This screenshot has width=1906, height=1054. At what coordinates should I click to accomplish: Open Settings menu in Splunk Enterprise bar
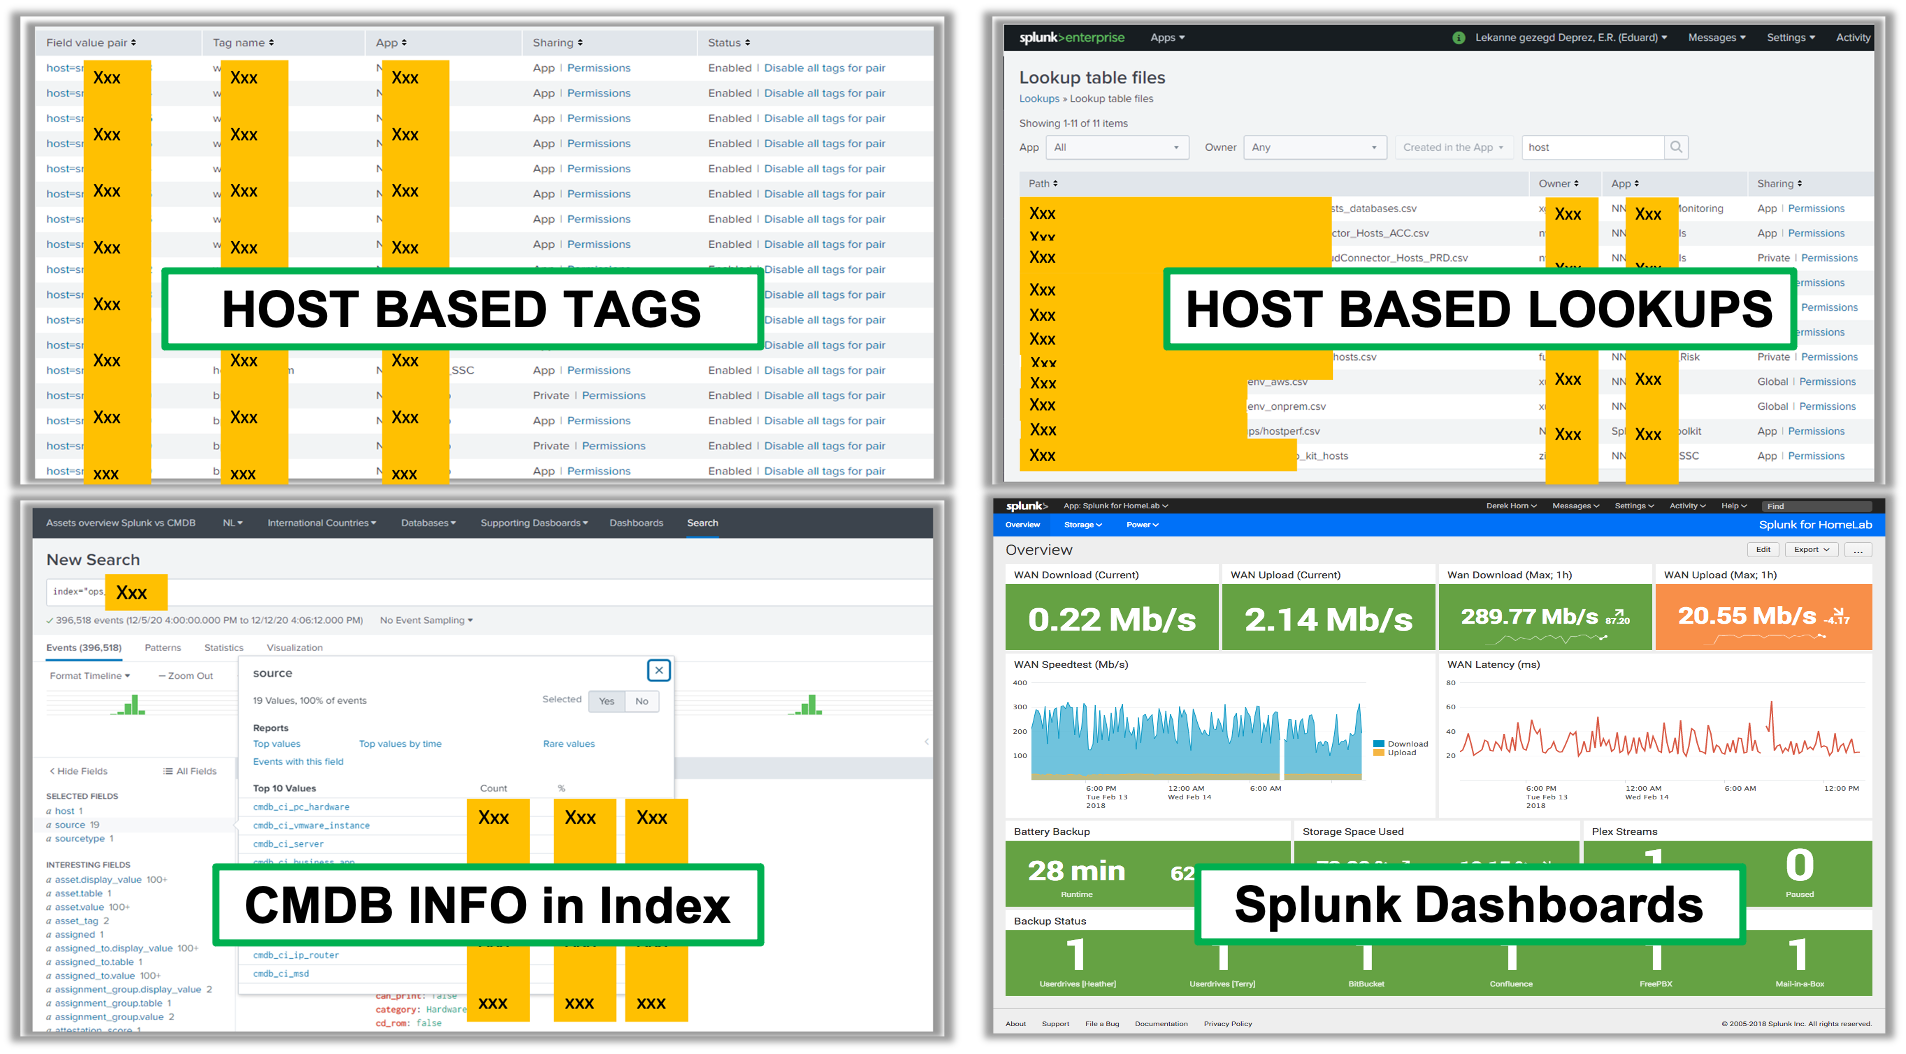(x=1791, y=38)
